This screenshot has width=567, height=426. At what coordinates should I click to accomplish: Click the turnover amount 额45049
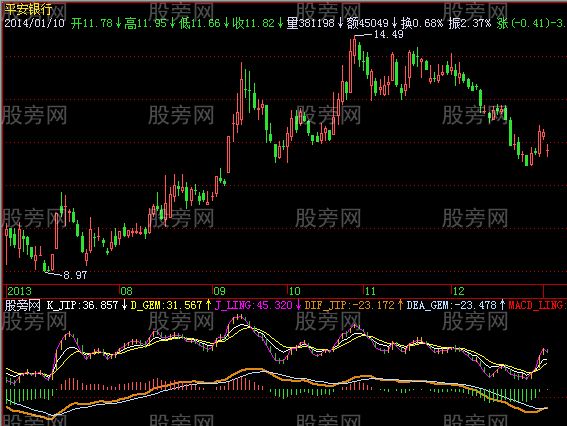point(367,24)
